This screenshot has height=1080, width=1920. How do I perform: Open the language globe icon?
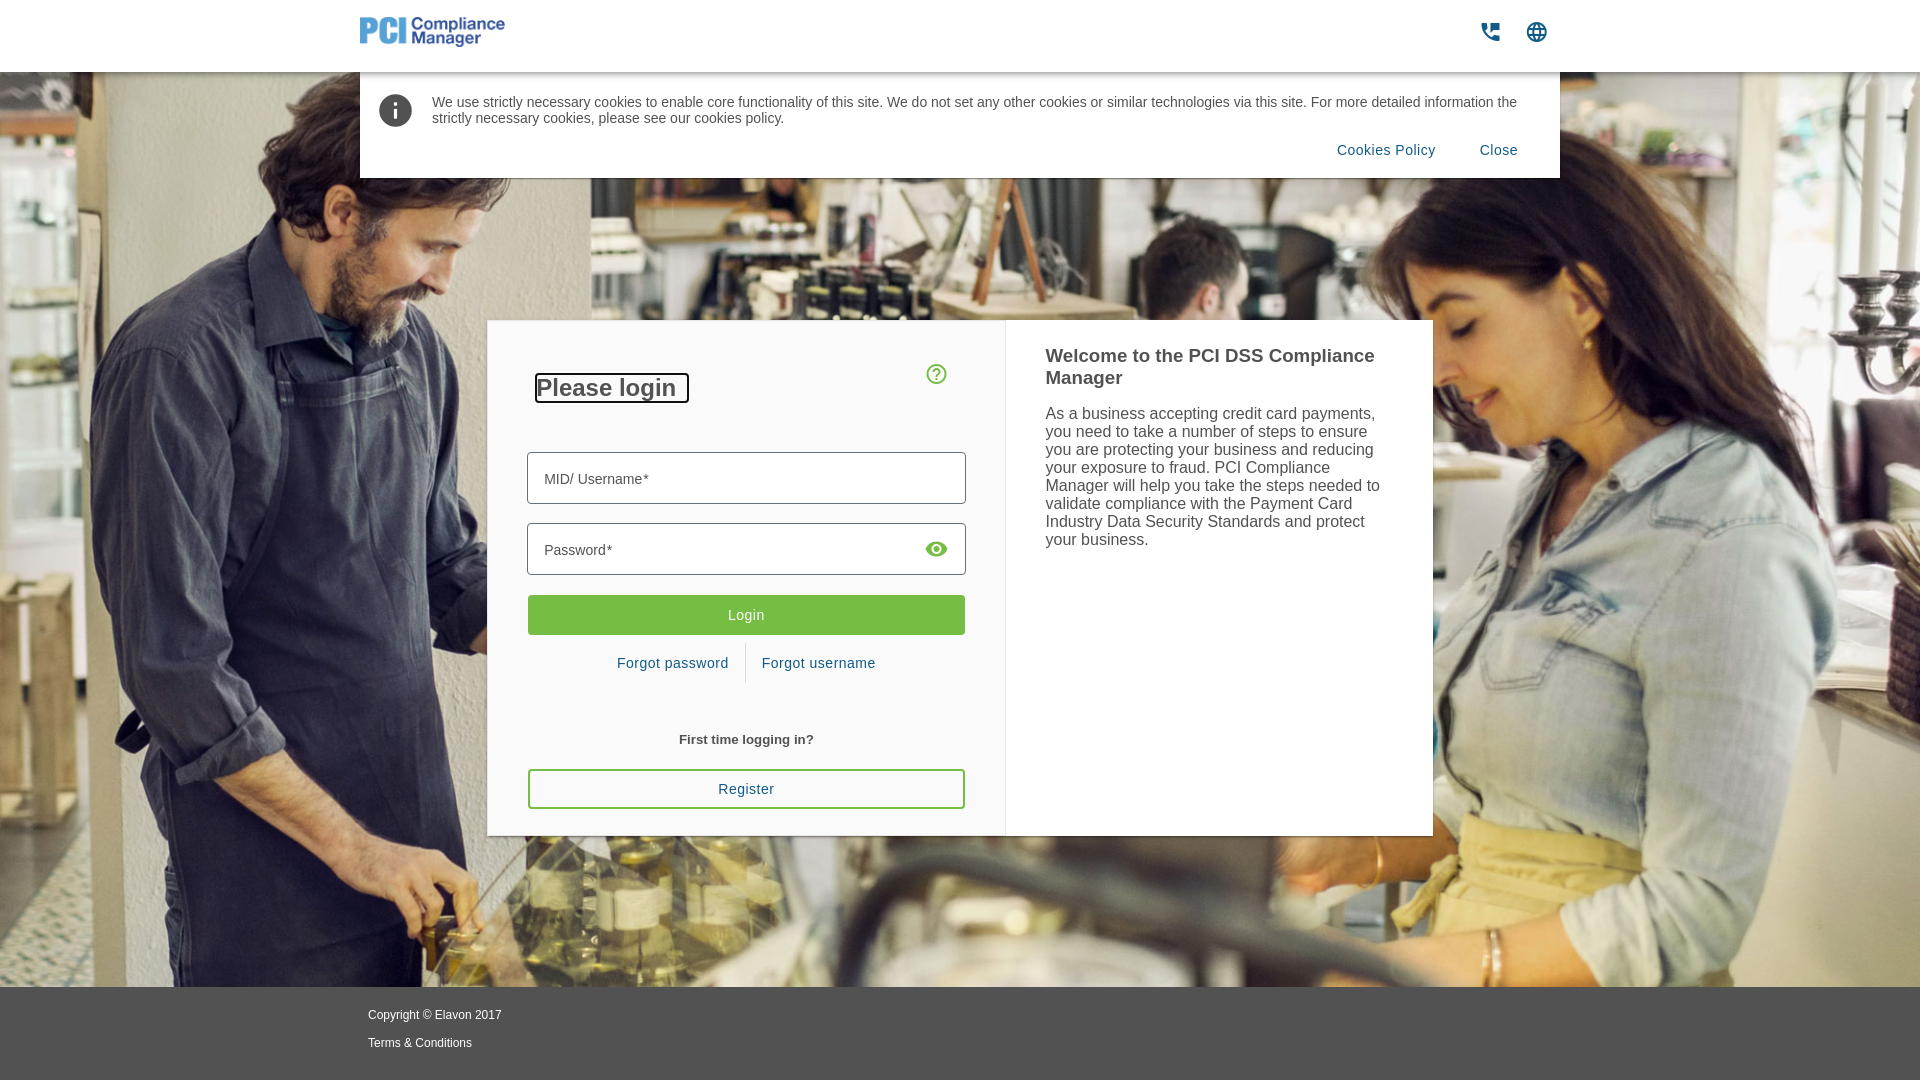(1537, 32)
